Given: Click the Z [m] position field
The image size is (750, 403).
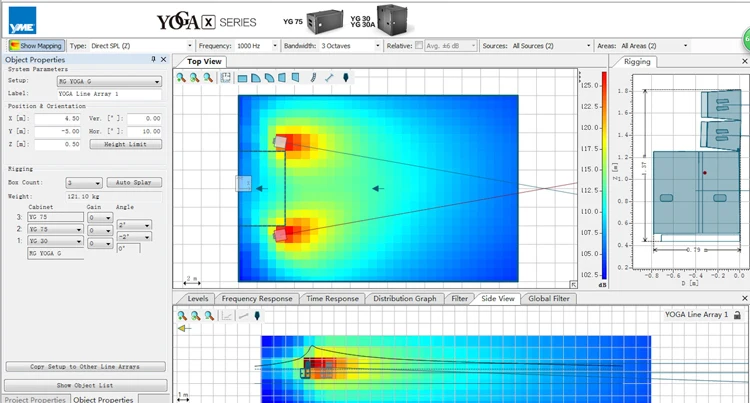Looking at the screenshot, I should (57, 144).
